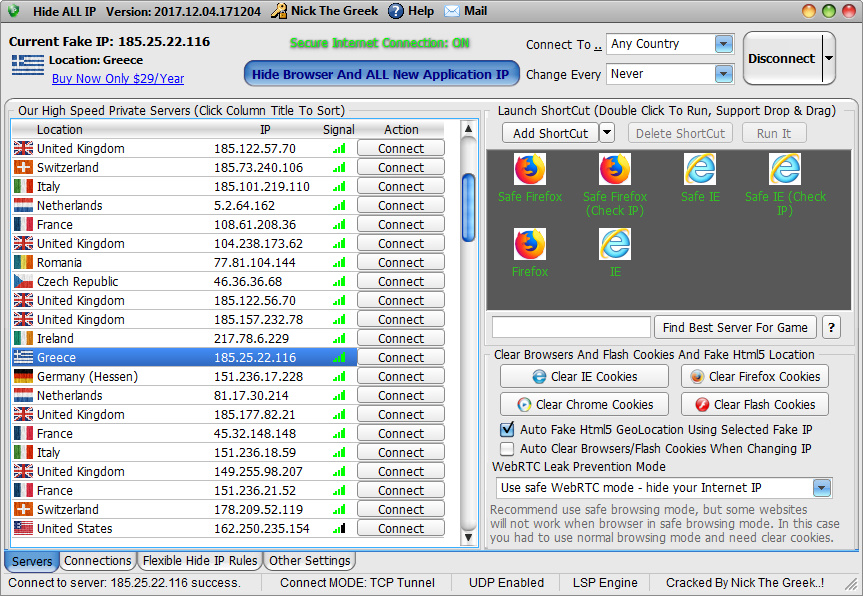
Task: Click the Add ShortCut button
Action: click(550, 133)
